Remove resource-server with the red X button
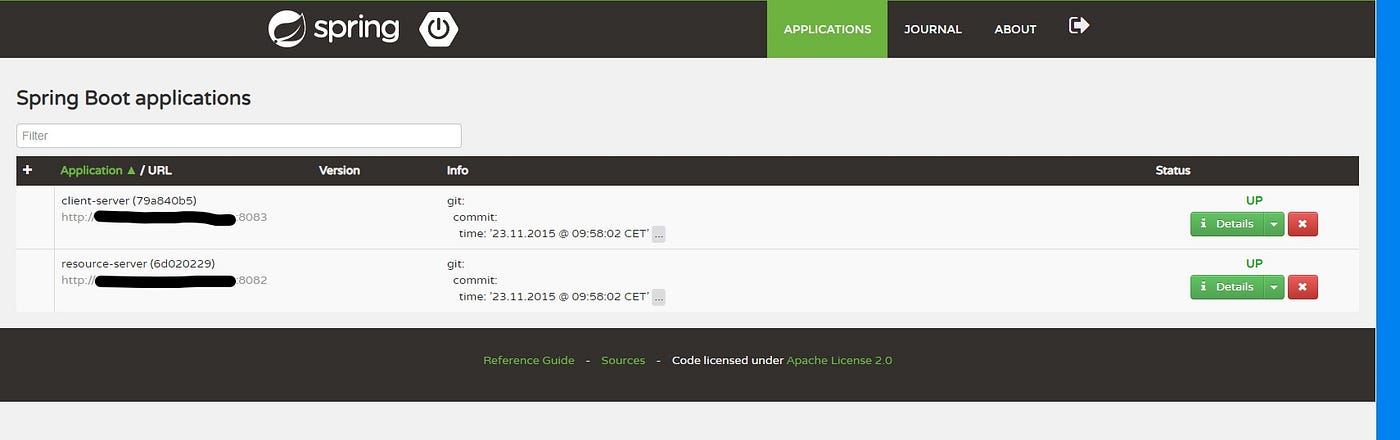The height and width of the screenshot is (440, 1400). point(1302,287)
